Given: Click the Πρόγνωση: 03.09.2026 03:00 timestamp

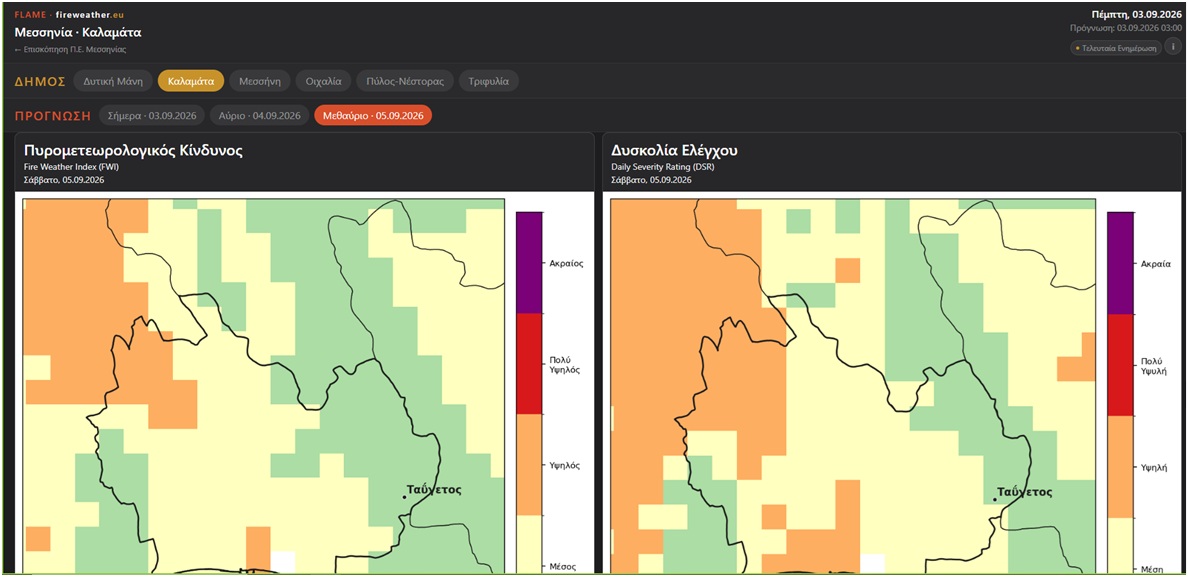Looking at the screenshot, I should (x=1125, y=28).
